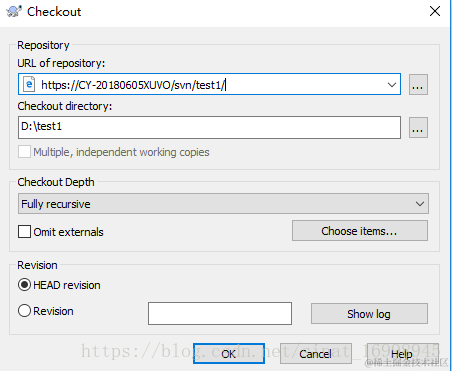Browse for the repository URL with the ... button
452x371 pixels.
[418, 84]
